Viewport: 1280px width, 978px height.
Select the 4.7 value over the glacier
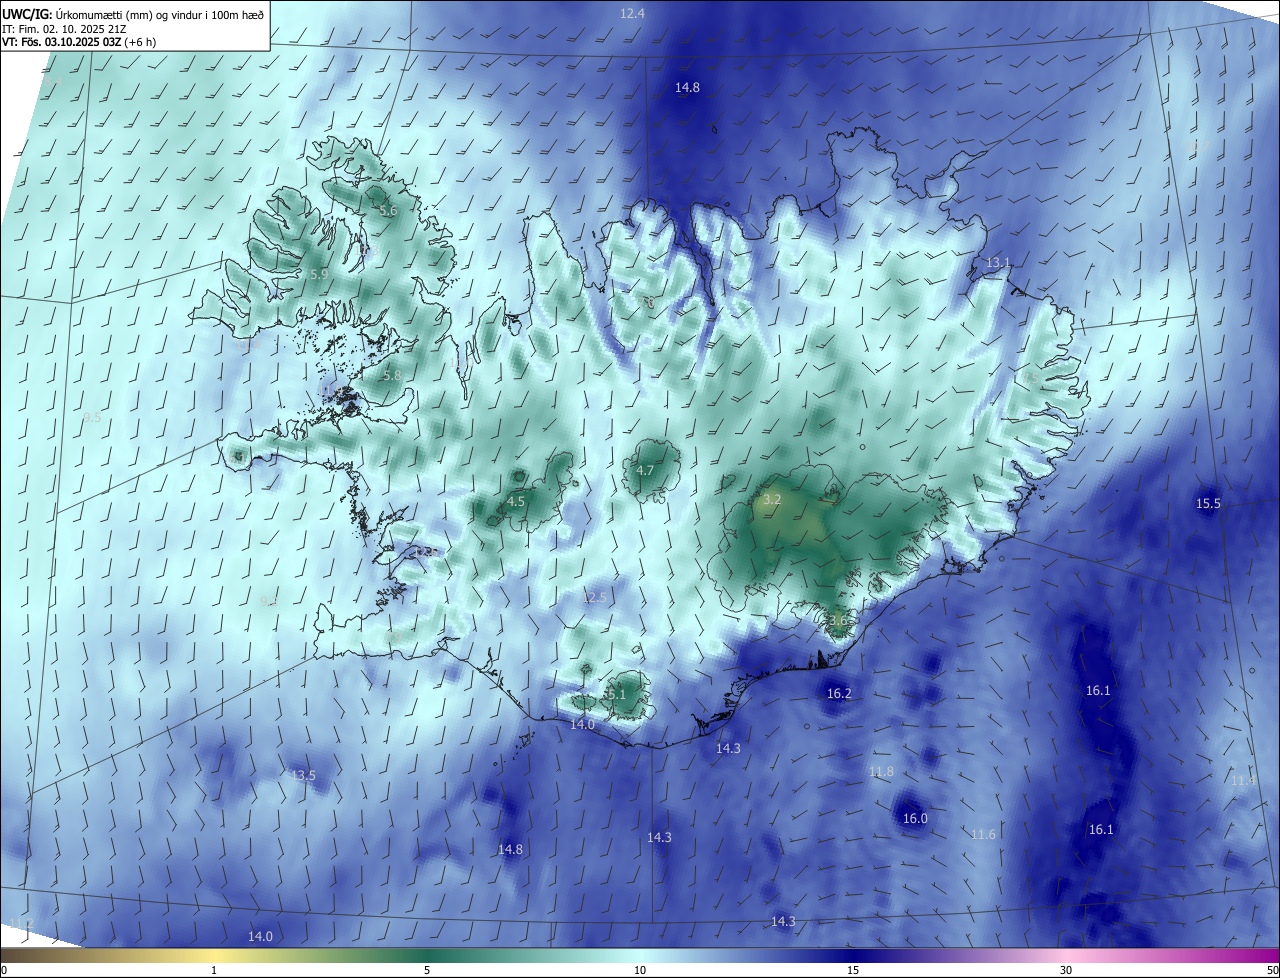coord(645,470)
